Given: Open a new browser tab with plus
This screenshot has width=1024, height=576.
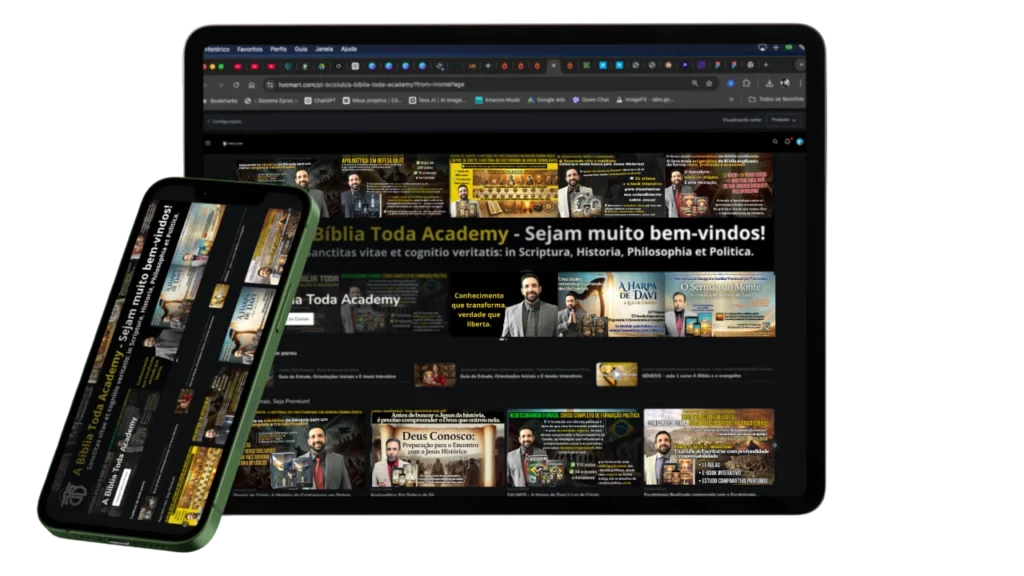Looking at the screenshot, I should pos(766,65).
